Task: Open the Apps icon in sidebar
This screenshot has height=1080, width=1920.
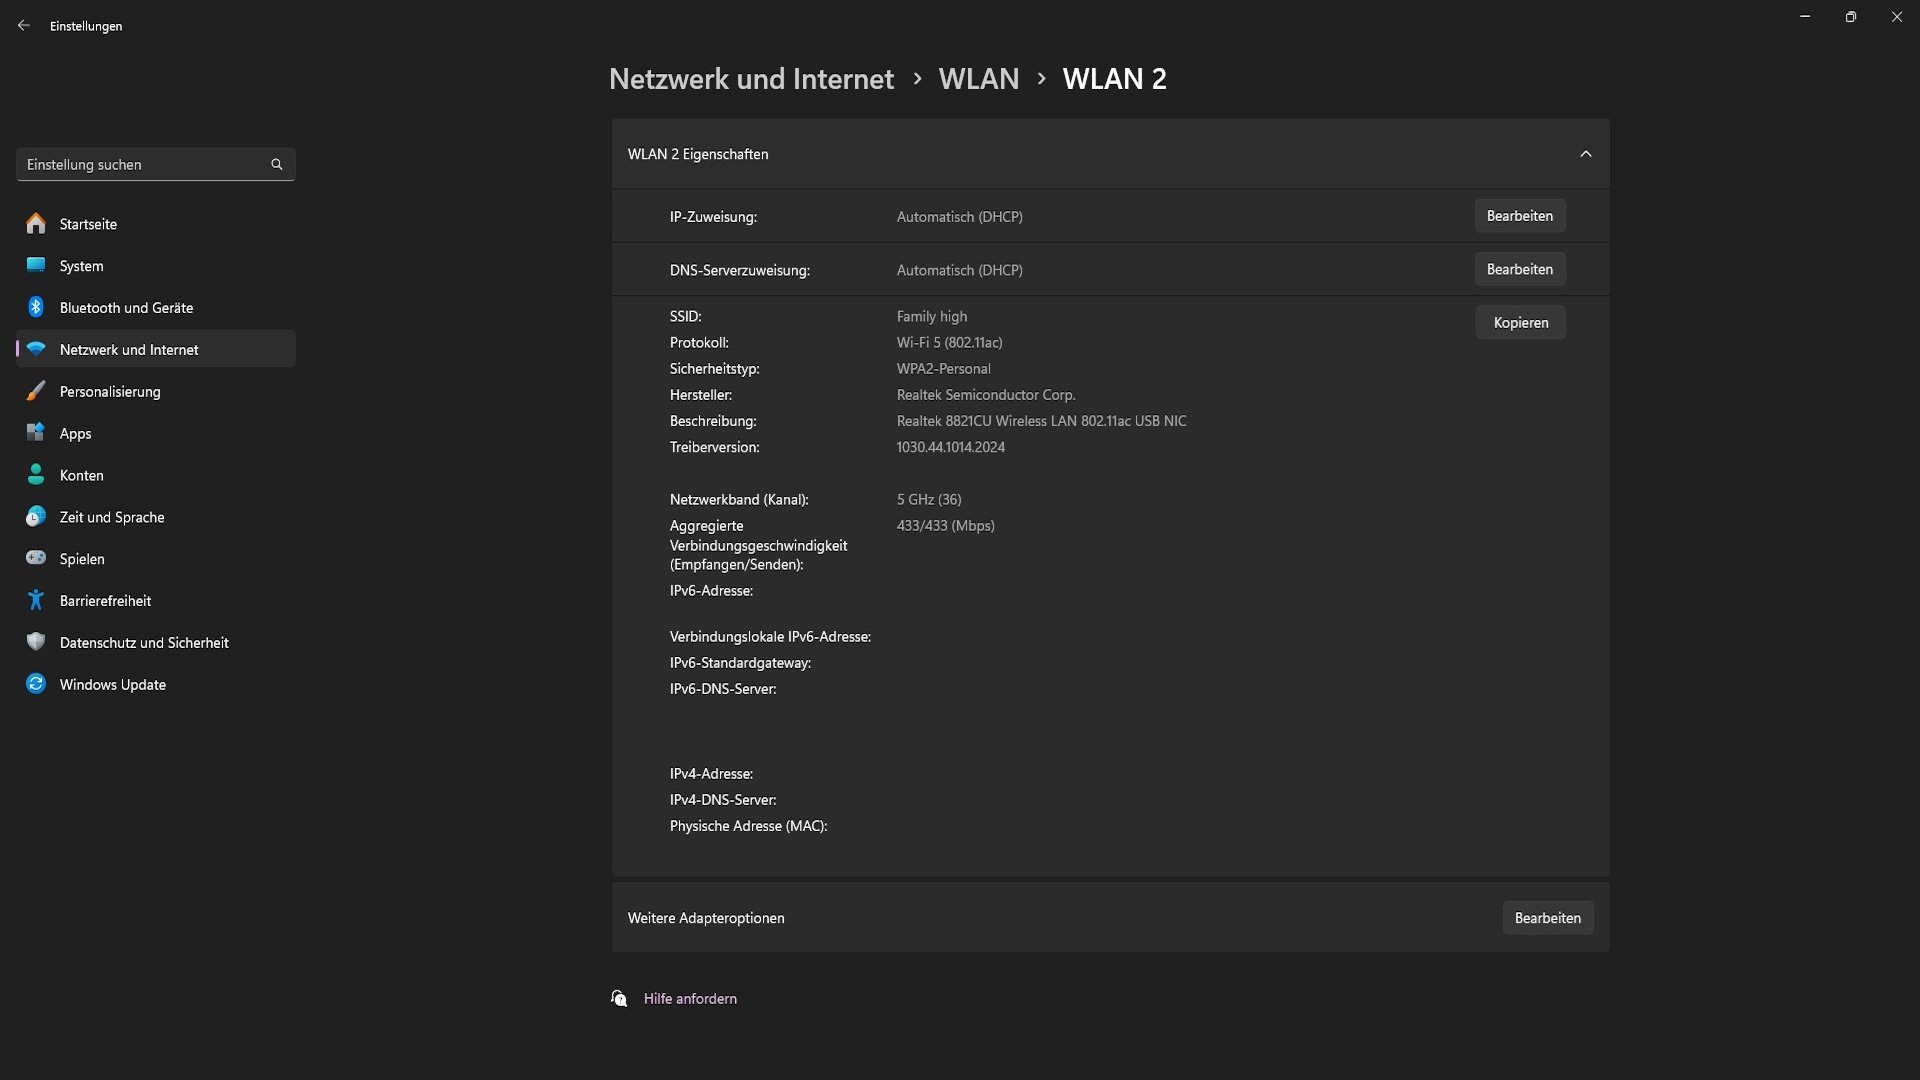Action: 36,433
